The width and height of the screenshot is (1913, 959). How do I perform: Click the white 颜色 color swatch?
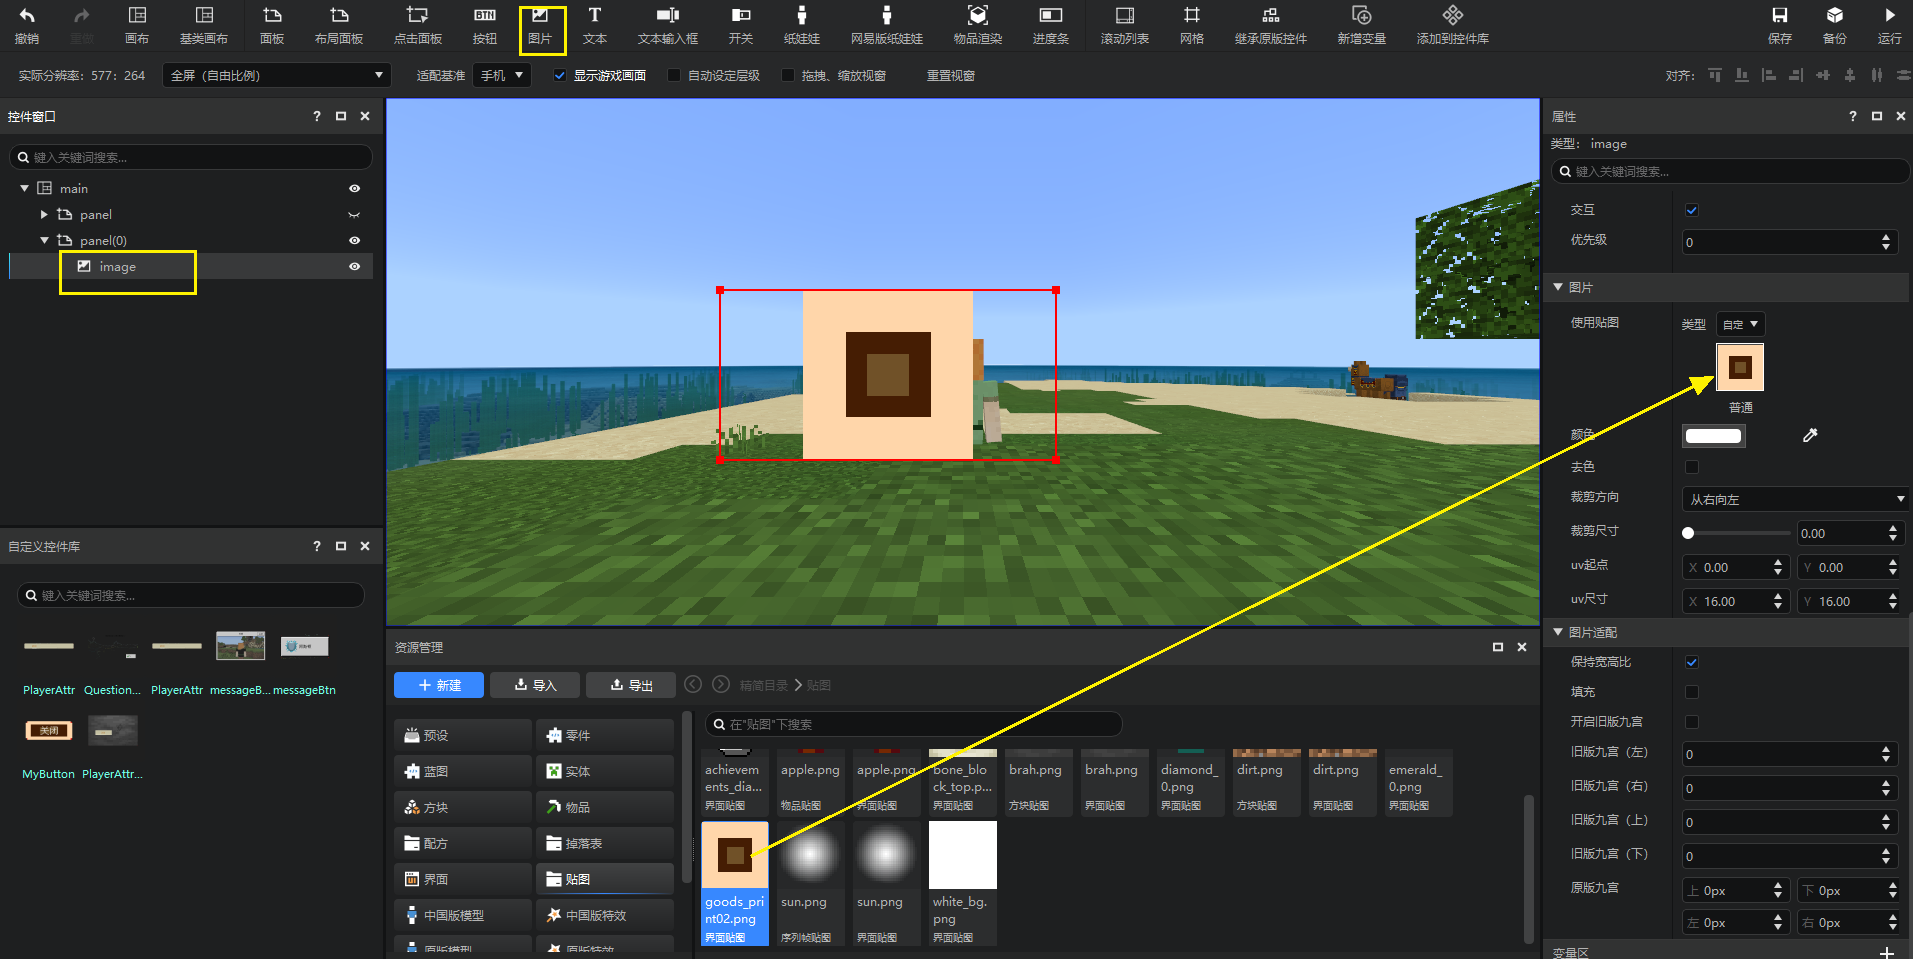1713,435
